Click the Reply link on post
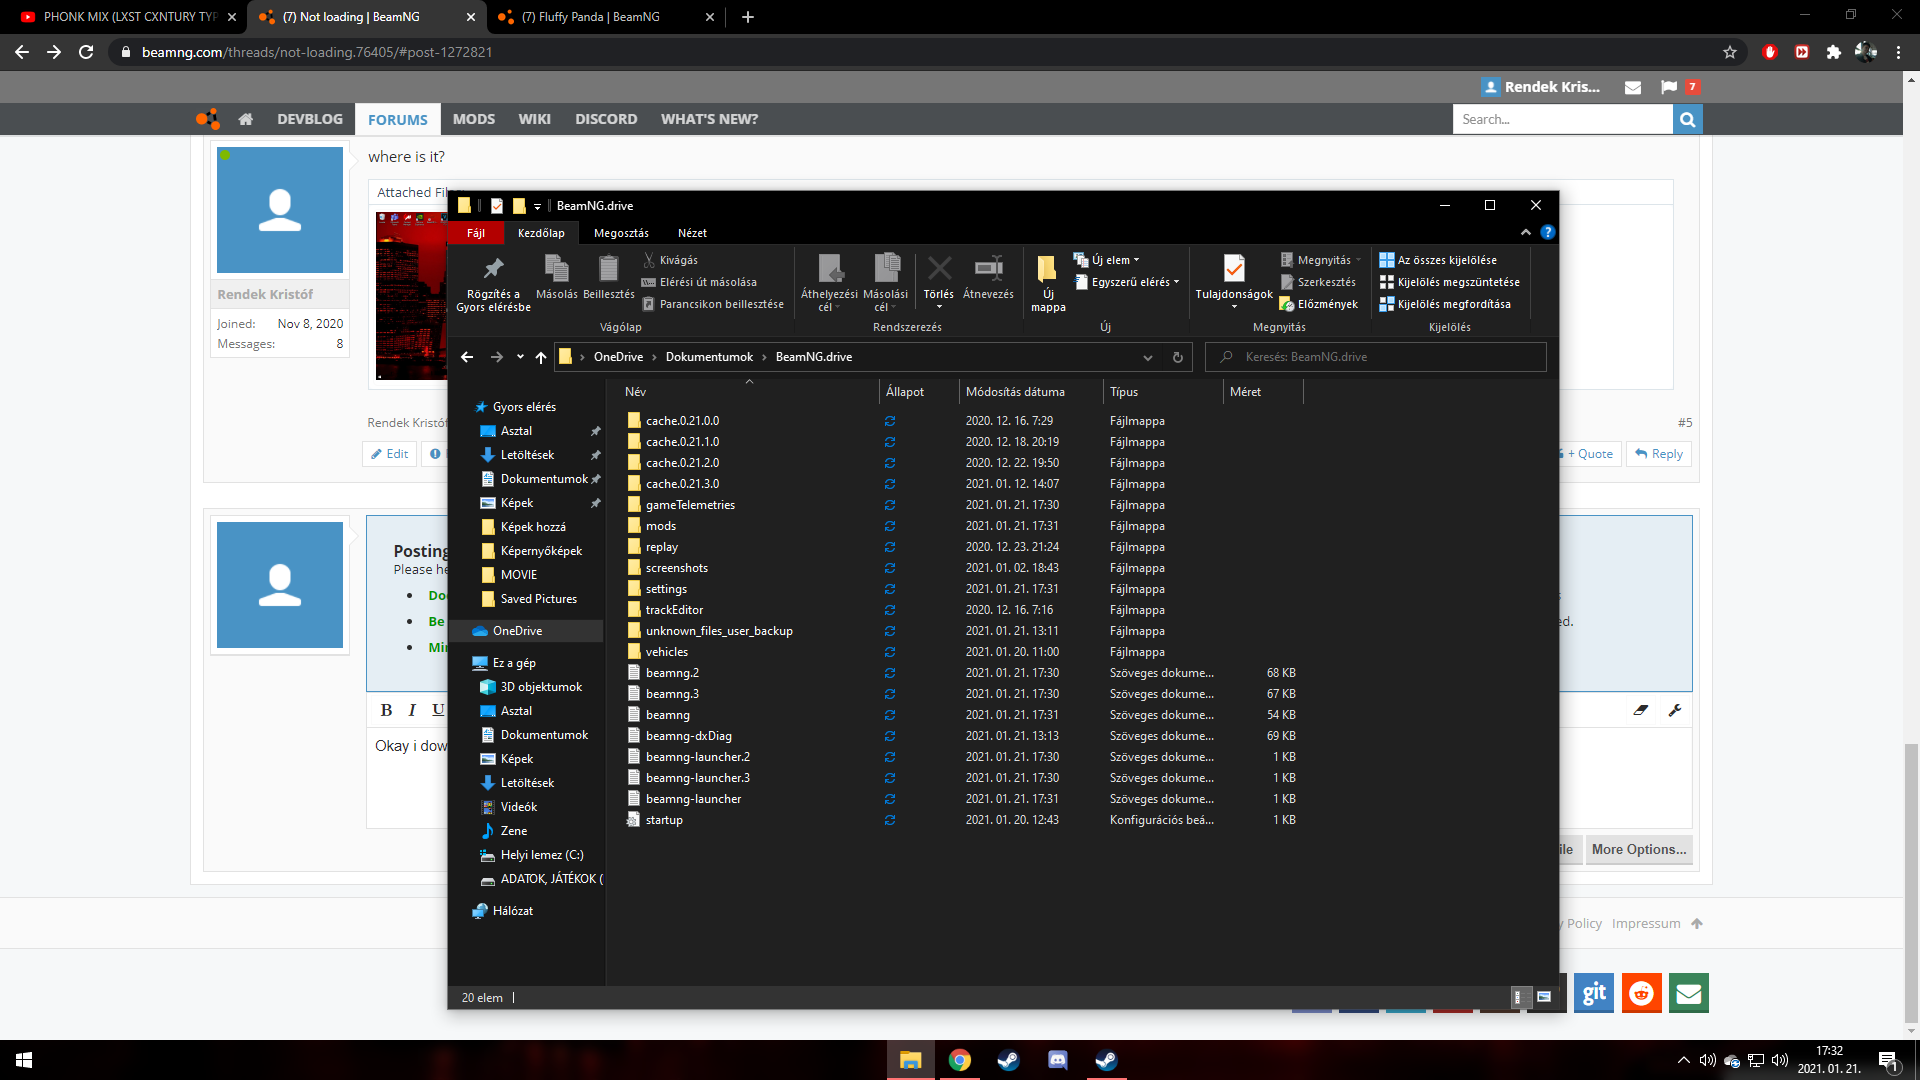 tap(1659, 454)
